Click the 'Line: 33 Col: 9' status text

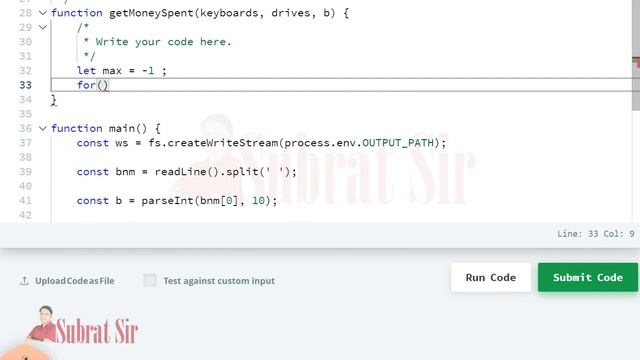click(x=596, y=234)
